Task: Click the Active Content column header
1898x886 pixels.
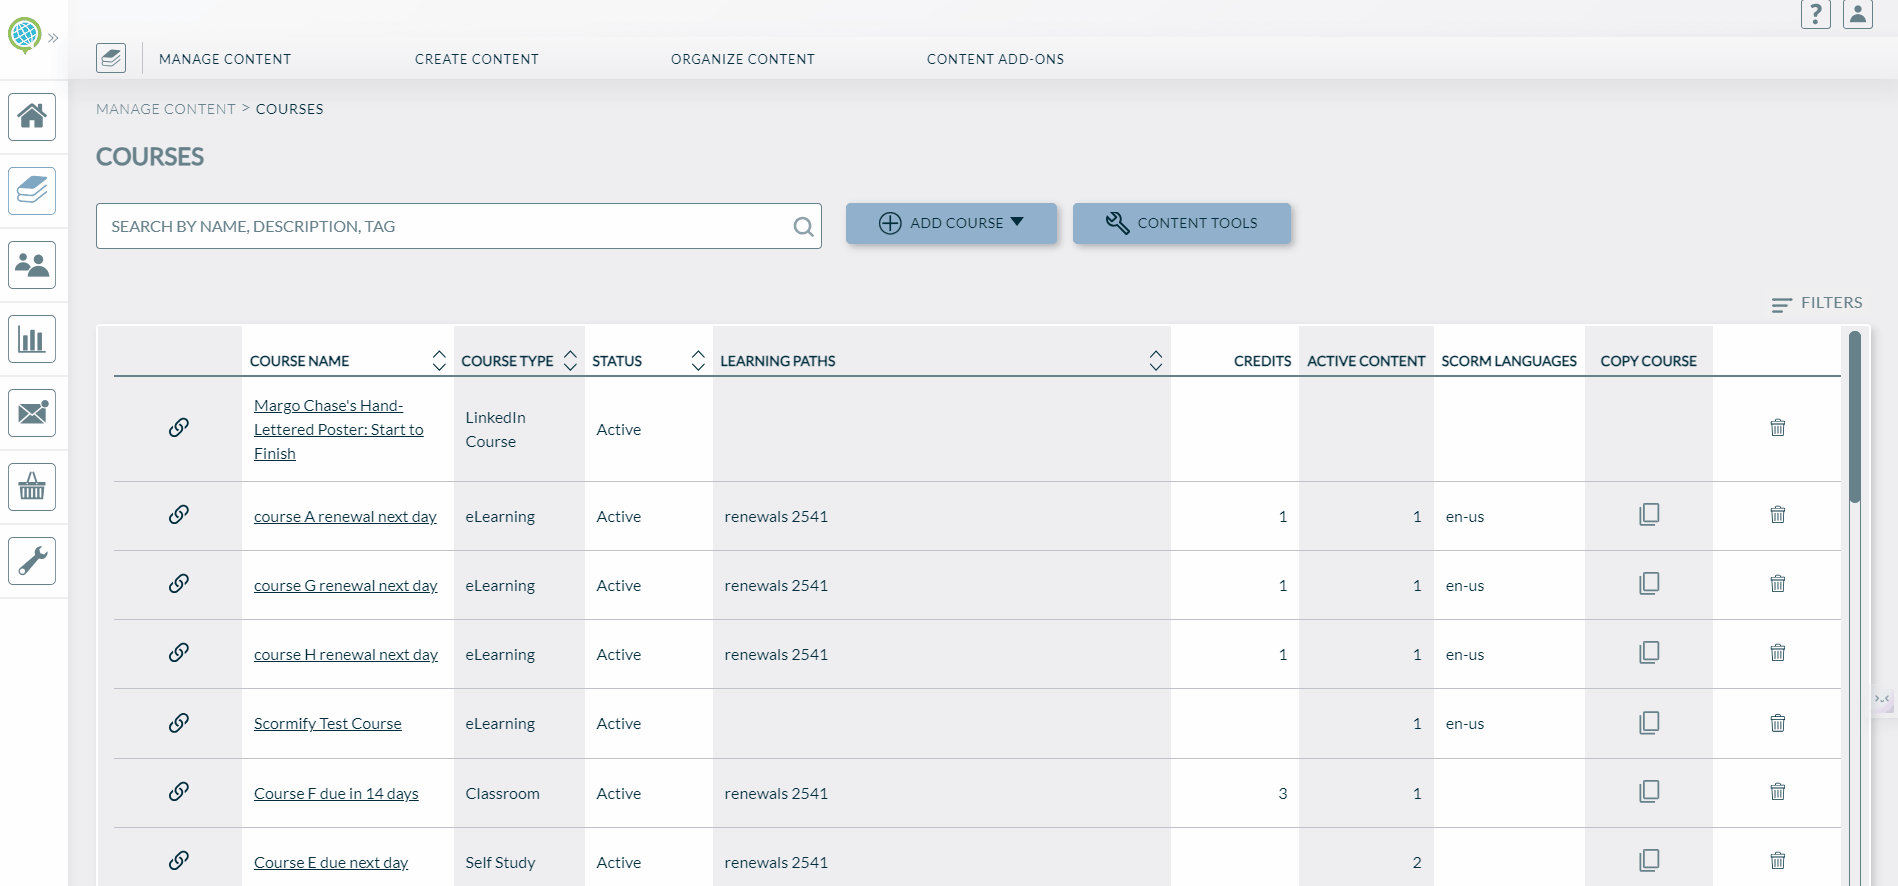Action: (x=1366, y=361)
